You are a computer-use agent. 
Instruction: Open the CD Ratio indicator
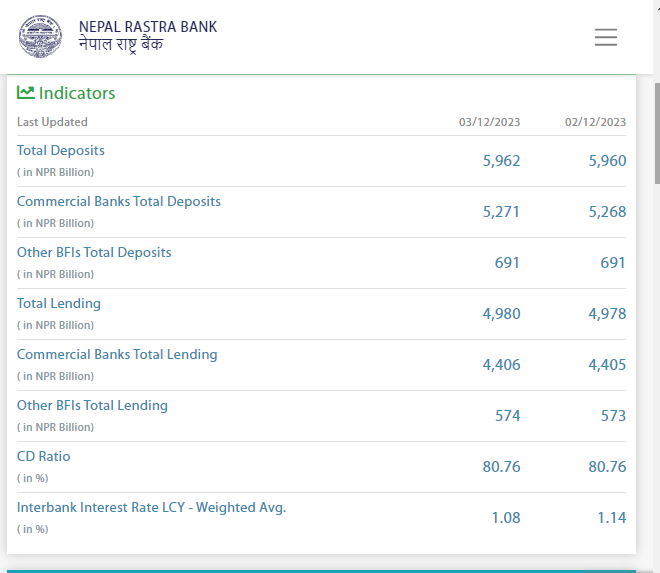click(x=44, y=456)
